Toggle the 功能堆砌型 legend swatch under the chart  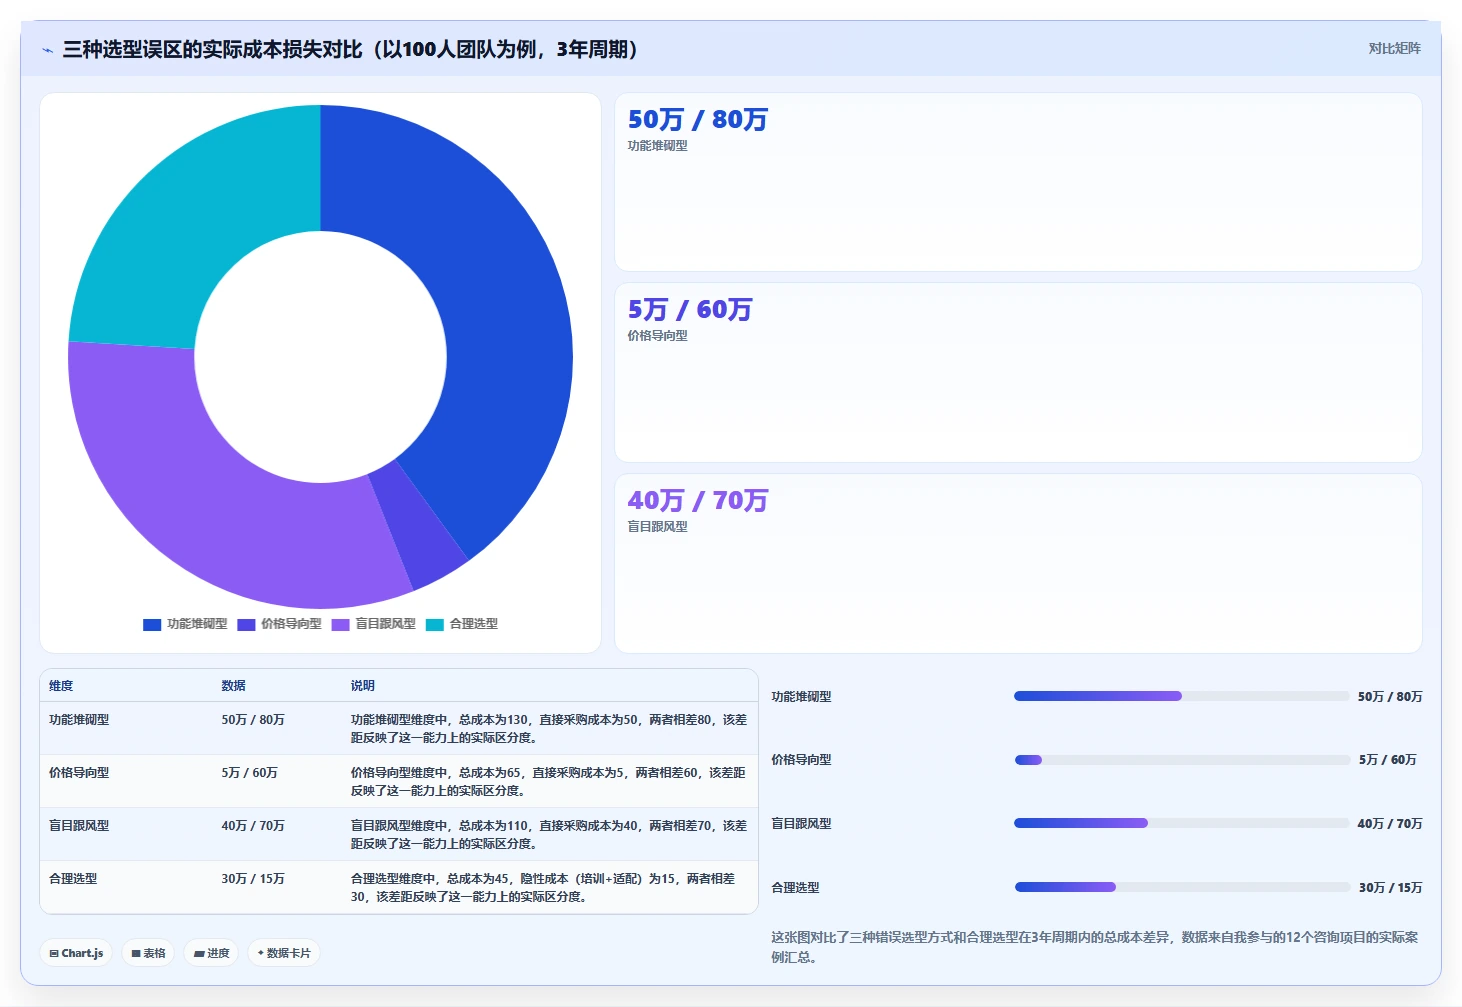pos(152,624)
